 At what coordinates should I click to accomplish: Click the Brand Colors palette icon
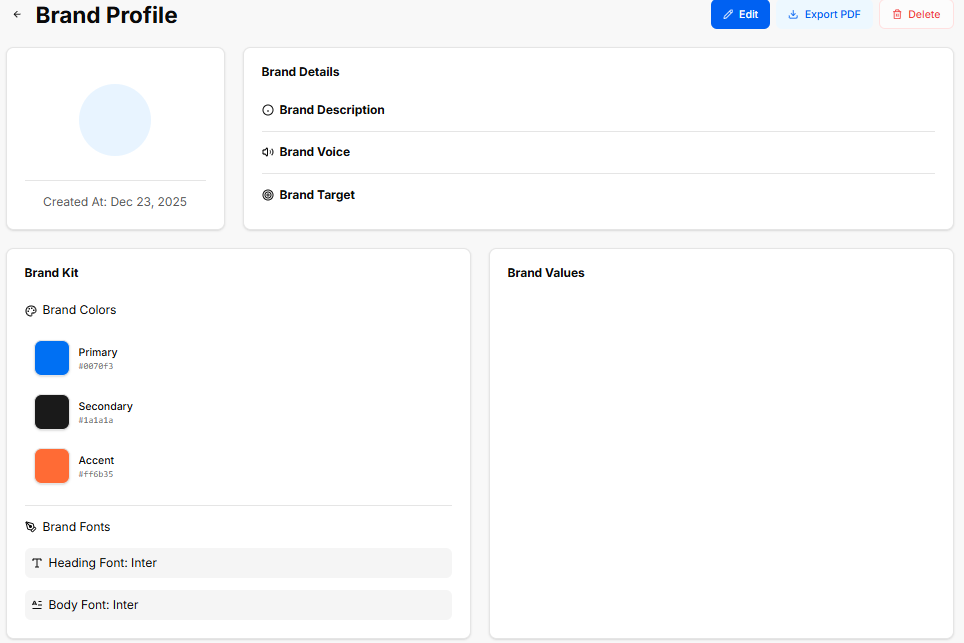[31, 310]
